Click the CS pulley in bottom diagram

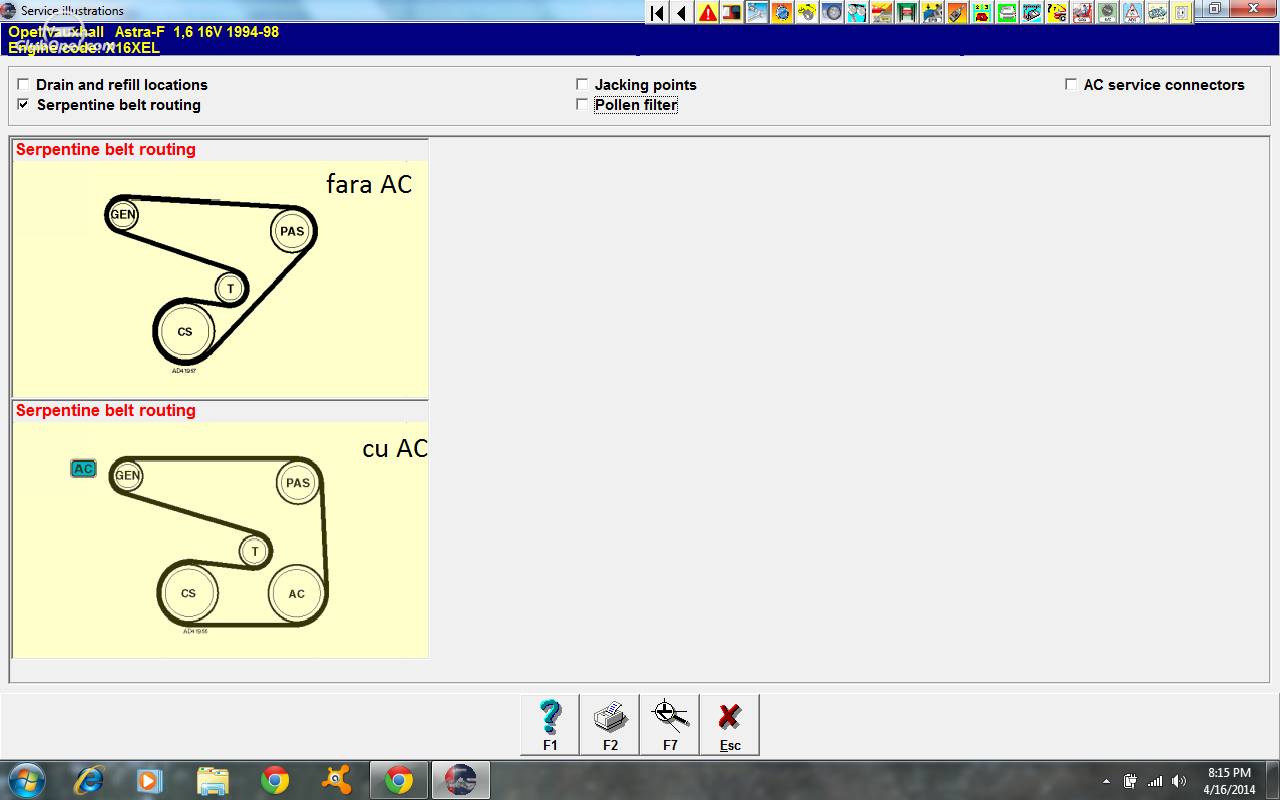pyautogui.click(x=188, y=593)
